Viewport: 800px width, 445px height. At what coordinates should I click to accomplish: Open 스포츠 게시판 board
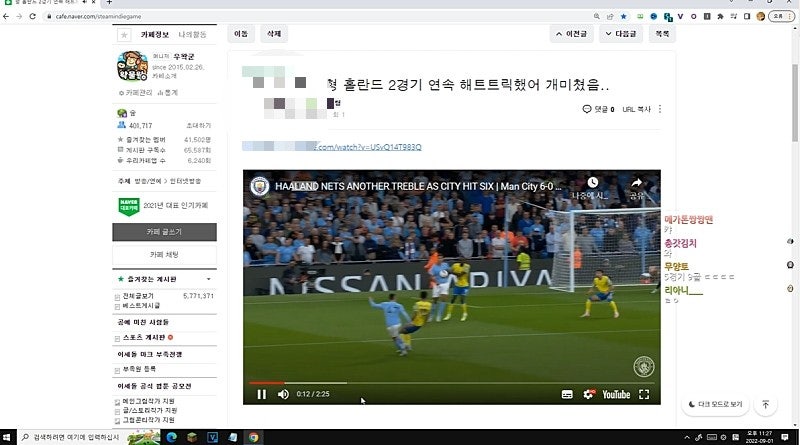pyautogui.click(x=144, y=337)
